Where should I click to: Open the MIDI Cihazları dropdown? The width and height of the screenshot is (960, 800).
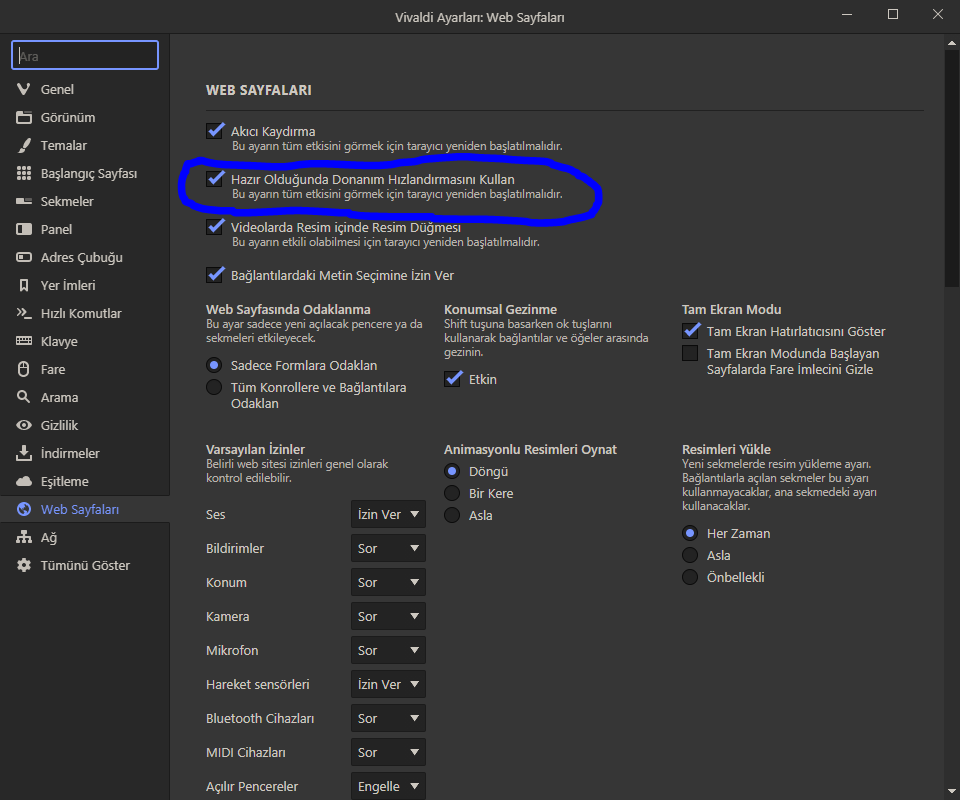(x=388, y=752)
